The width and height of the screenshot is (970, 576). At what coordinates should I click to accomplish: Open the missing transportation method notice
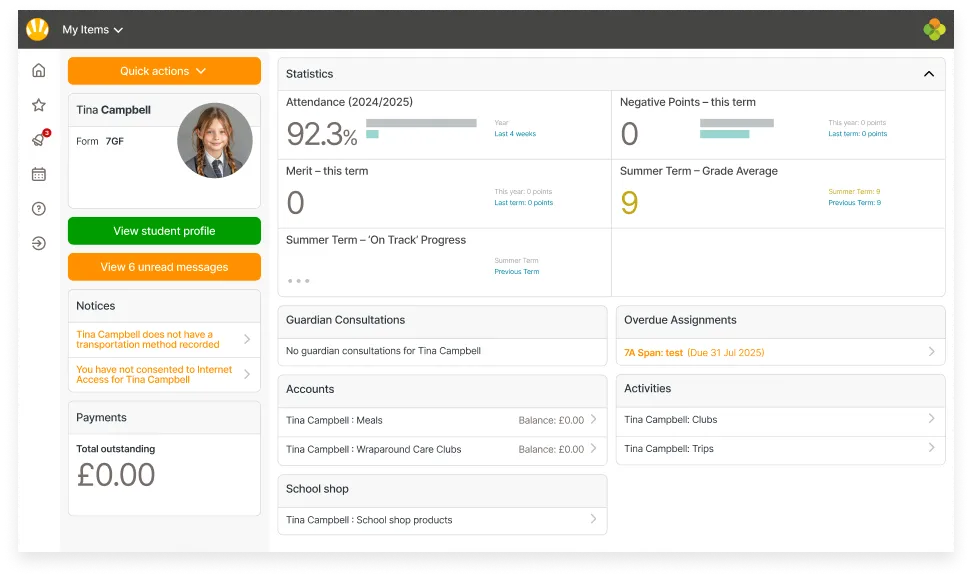pyautogui.click(x=164, y=340)
